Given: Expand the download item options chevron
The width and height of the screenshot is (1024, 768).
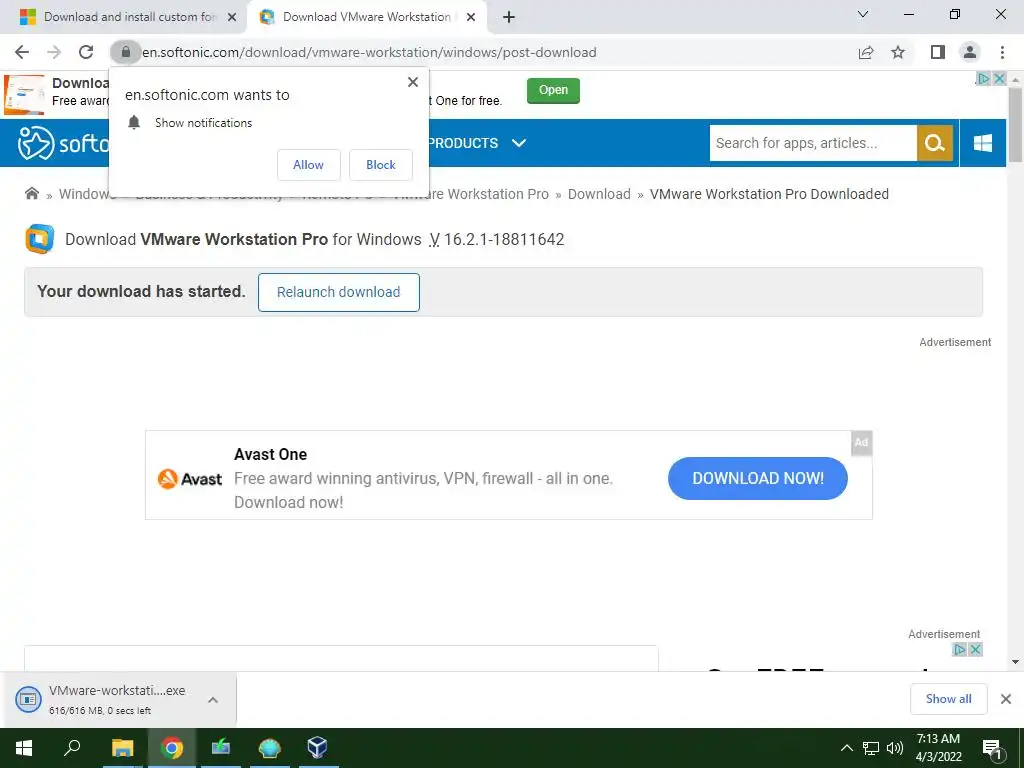Looking at the screenshot, I should click(x=213, y=699).
